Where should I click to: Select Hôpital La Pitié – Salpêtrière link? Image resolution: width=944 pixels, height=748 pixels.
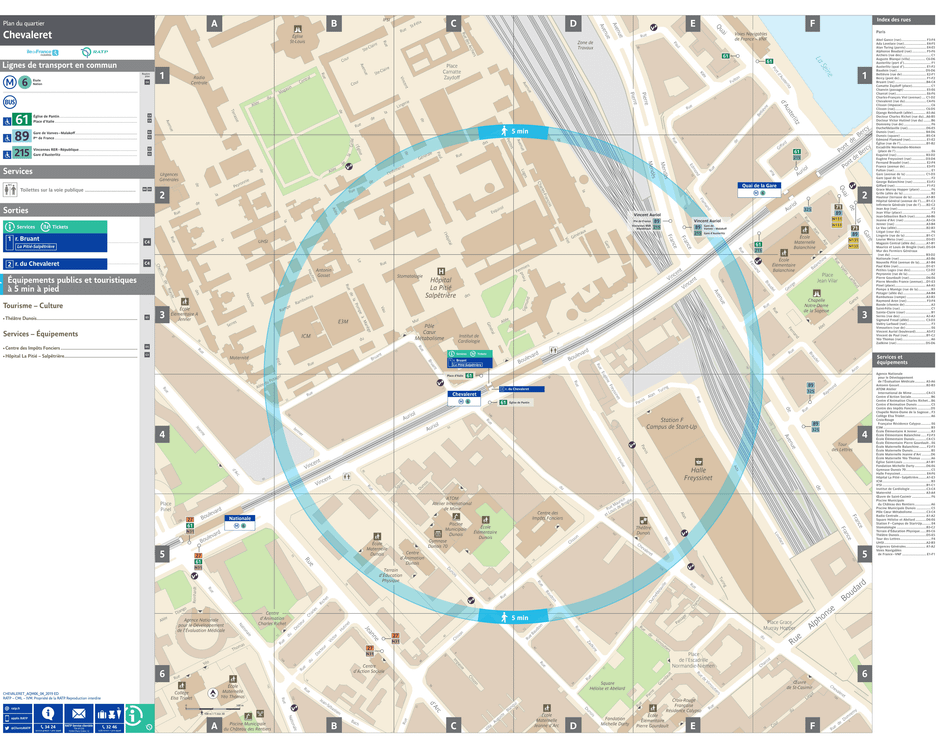[x=34, y=355]
